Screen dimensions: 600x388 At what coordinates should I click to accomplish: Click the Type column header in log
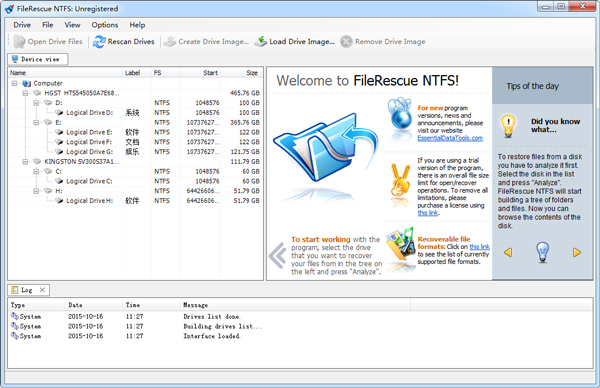36,305
